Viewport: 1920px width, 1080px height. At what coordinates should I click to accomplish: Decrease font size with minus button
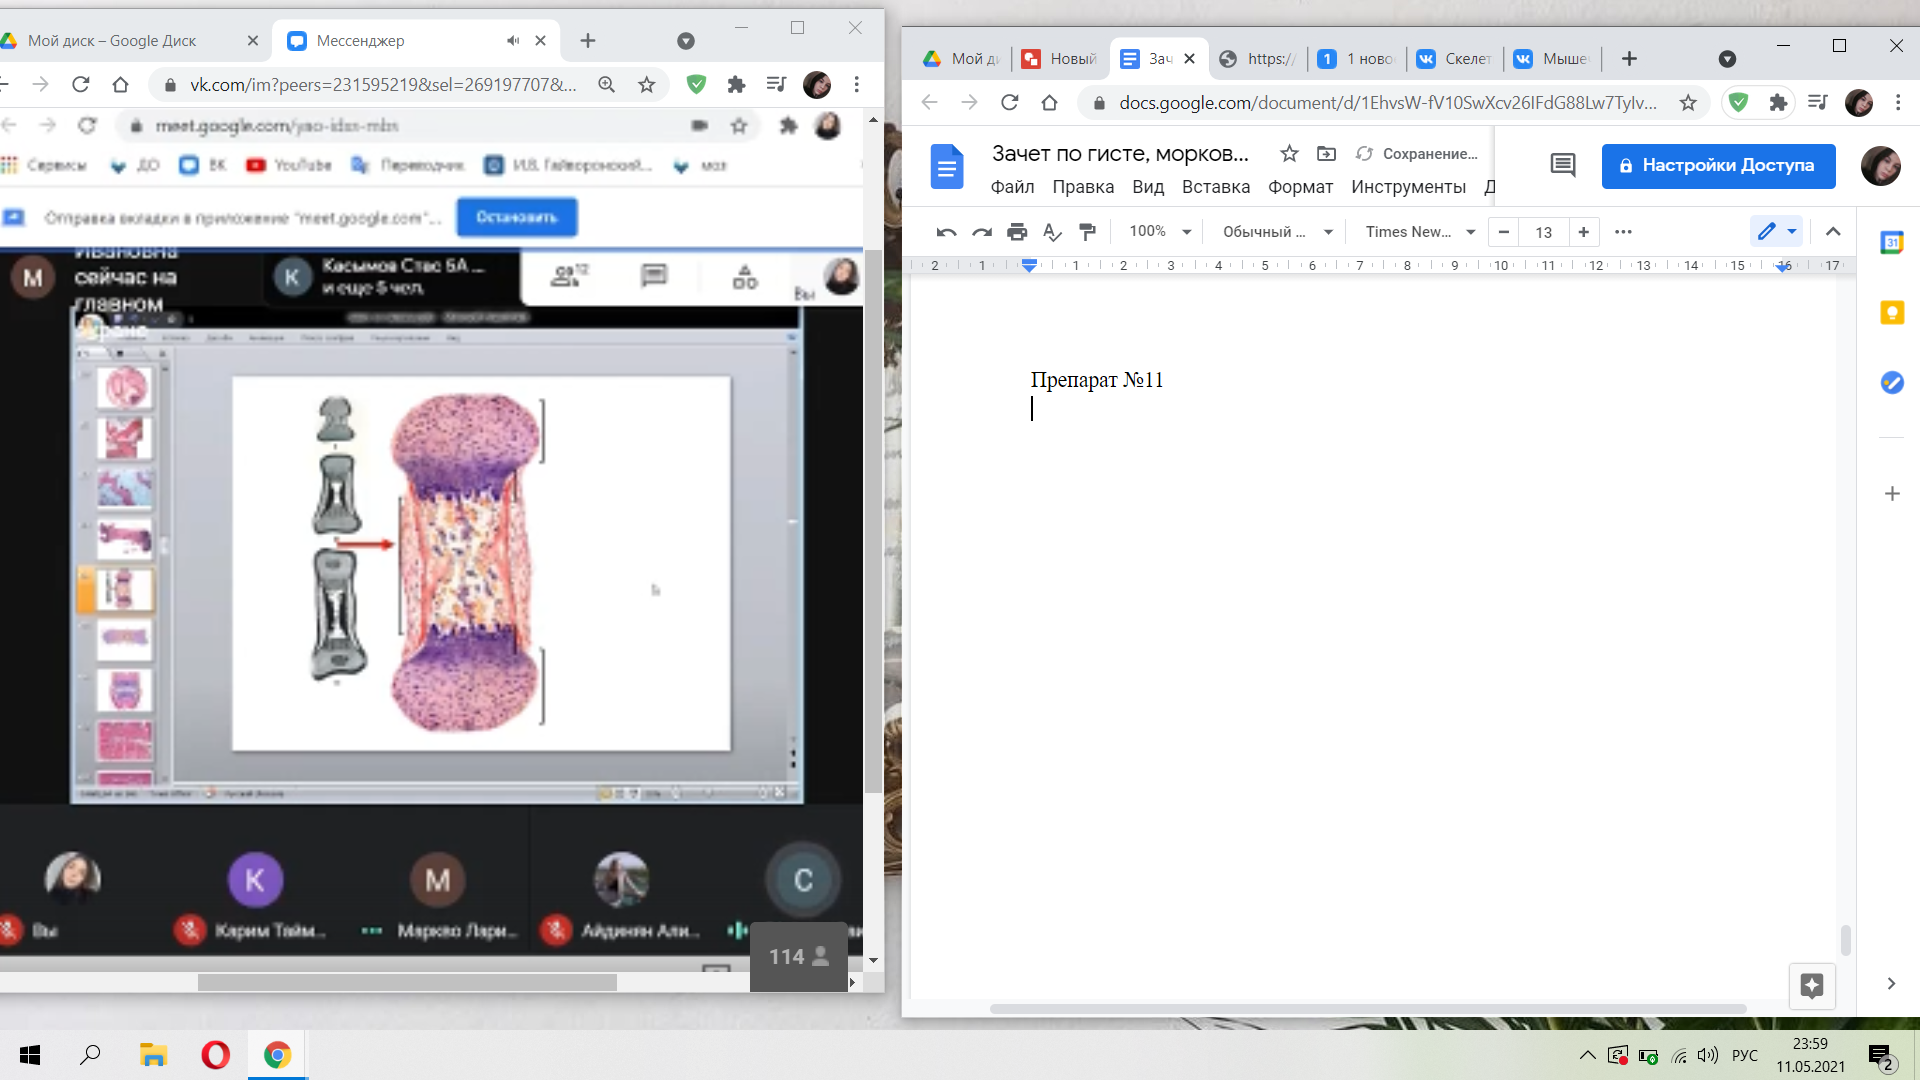coord(1503,232)
